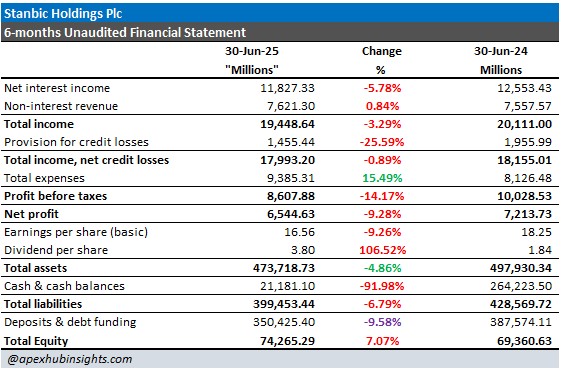This screenshot has height=370, width=562.
Task: Select the Total income value 19,448.64
Action: 287,124
